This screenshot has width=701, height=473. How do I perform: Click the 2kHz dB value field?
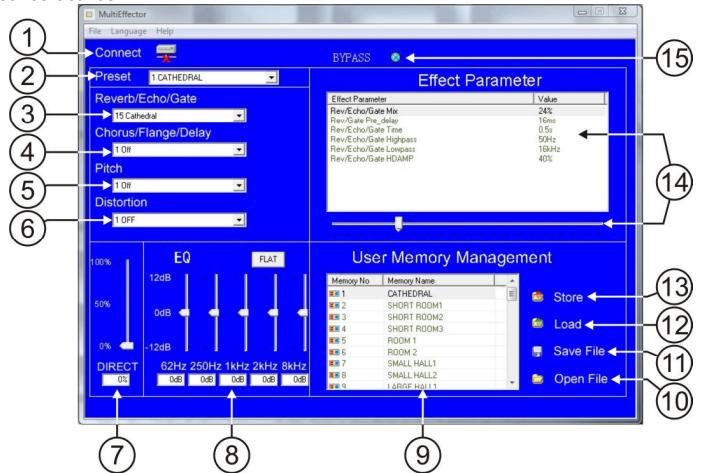(x=264, y=380)
